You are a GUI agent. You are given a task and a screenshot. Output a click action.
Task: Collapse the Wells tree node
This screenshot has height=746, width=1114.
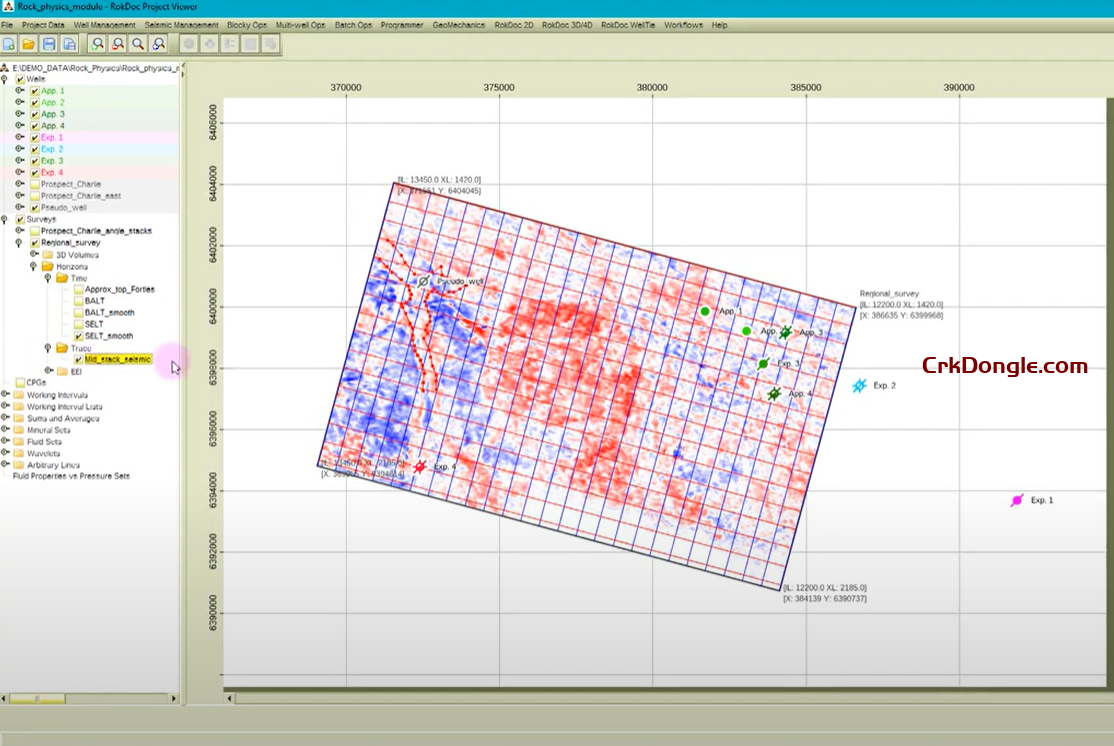coord(6,79)
